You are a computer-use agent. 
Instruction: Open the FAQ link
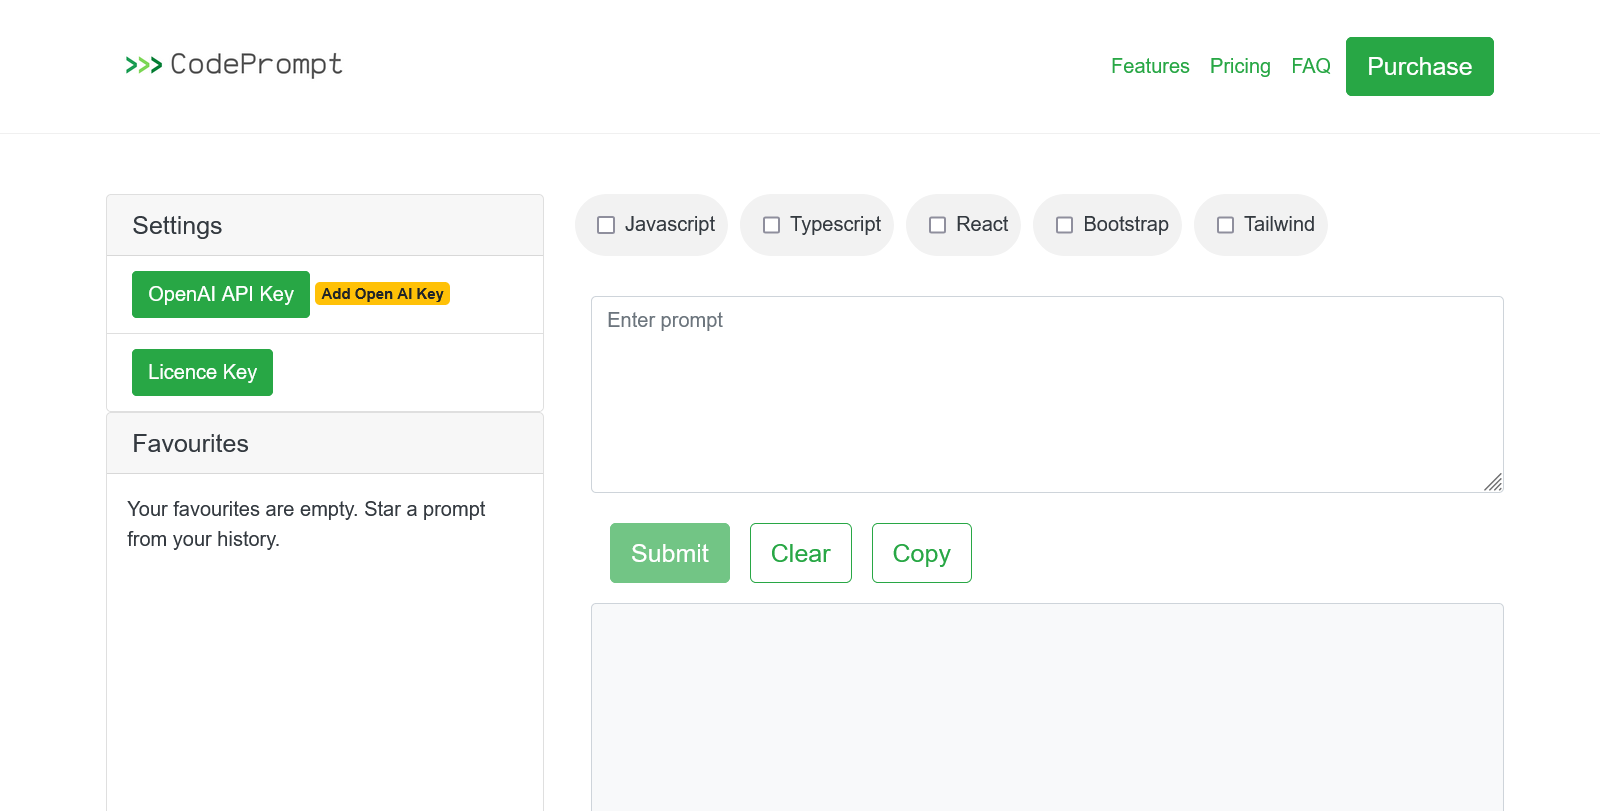point(1311,66)
